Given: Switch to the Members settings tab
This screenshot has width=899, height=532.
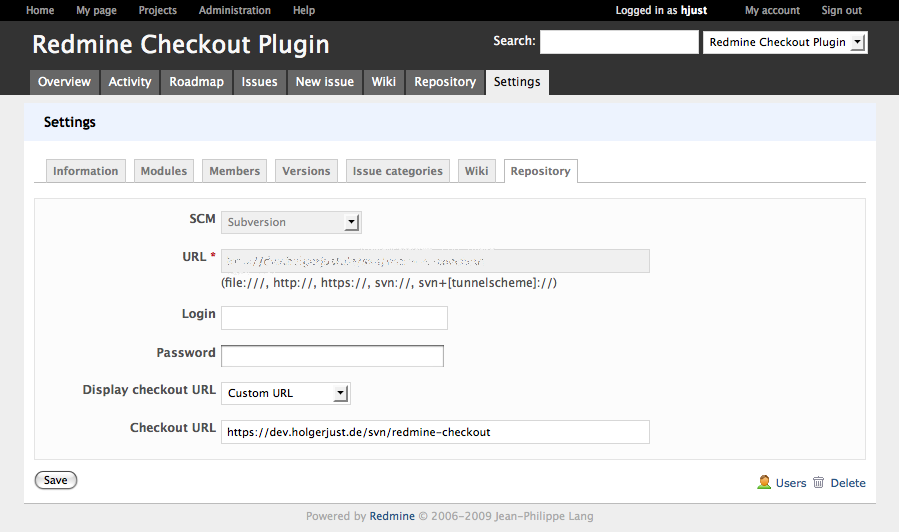Looking at the screenshot, I should pyautogui.click(x=234, y=171).
